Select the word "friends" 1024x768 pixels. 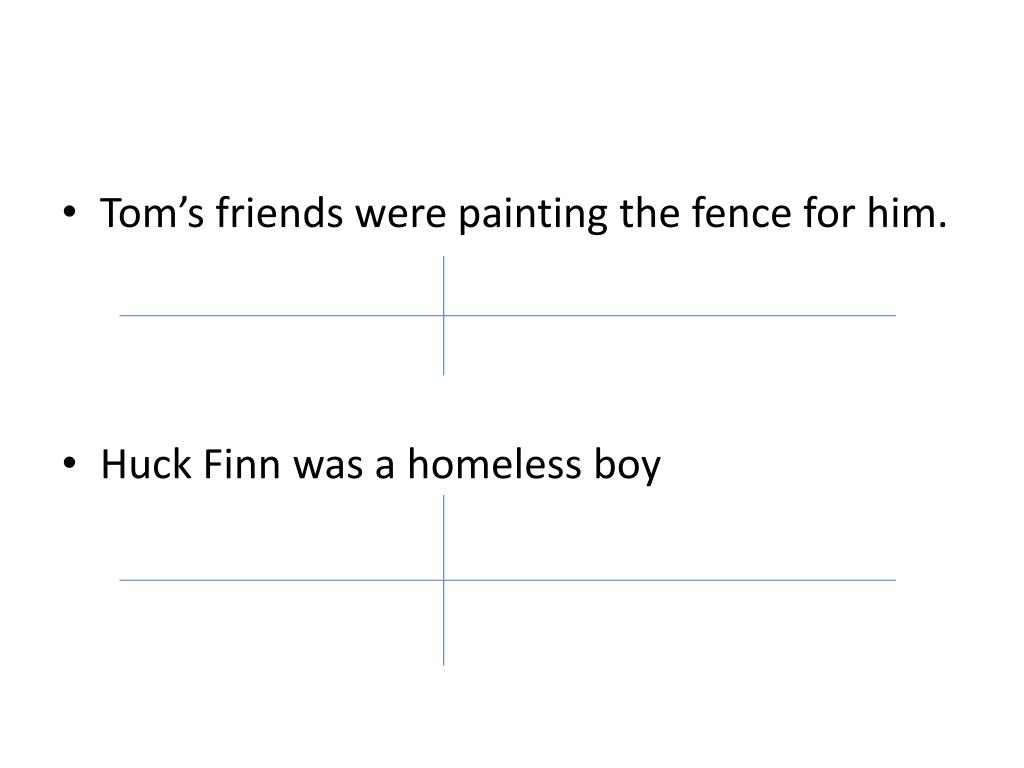pyautogui.click(x=279, y=212)
